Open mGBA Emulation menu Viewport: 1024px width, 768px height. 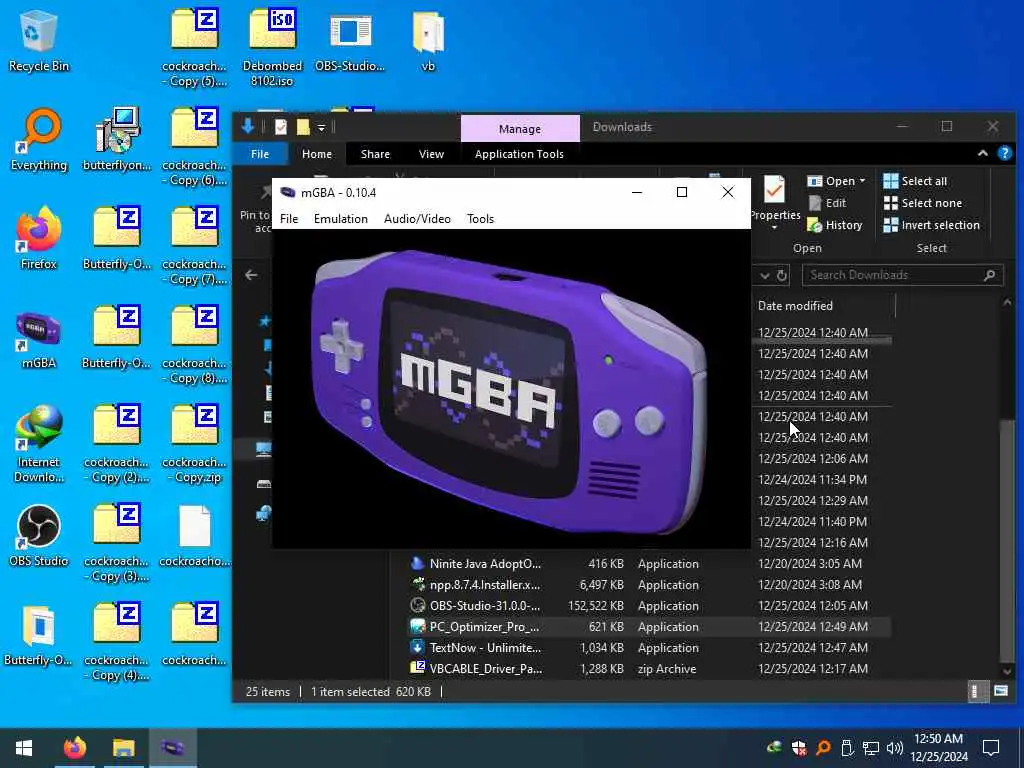[x=341, y=219]
